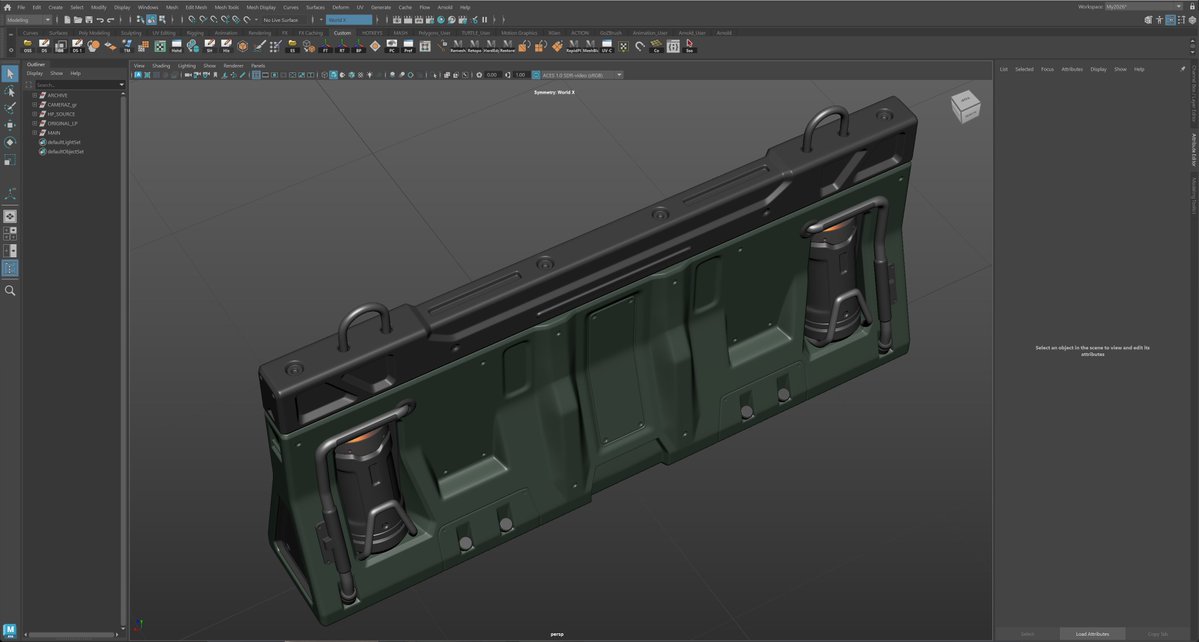The image size is (1199, 642).
Task: Open the Modeling menu set dropdown
Action: coord(28,20)
